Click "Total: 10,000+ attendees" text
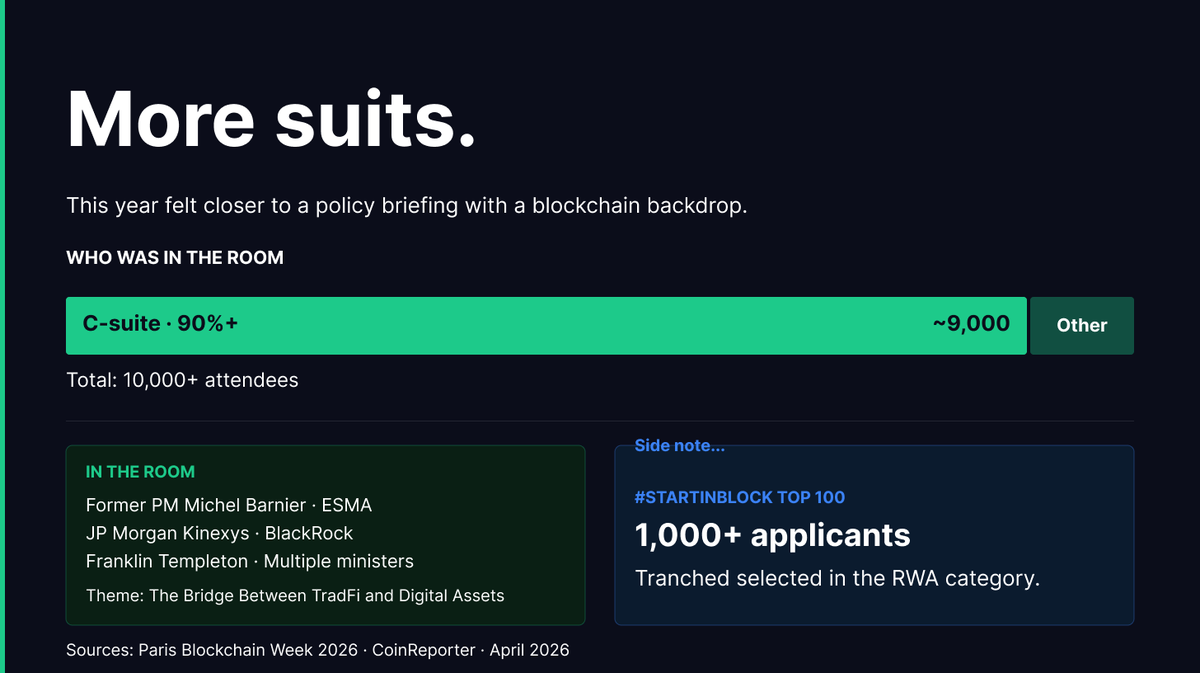Screen dimensions: 1200x673 click(x=182, y=380)
